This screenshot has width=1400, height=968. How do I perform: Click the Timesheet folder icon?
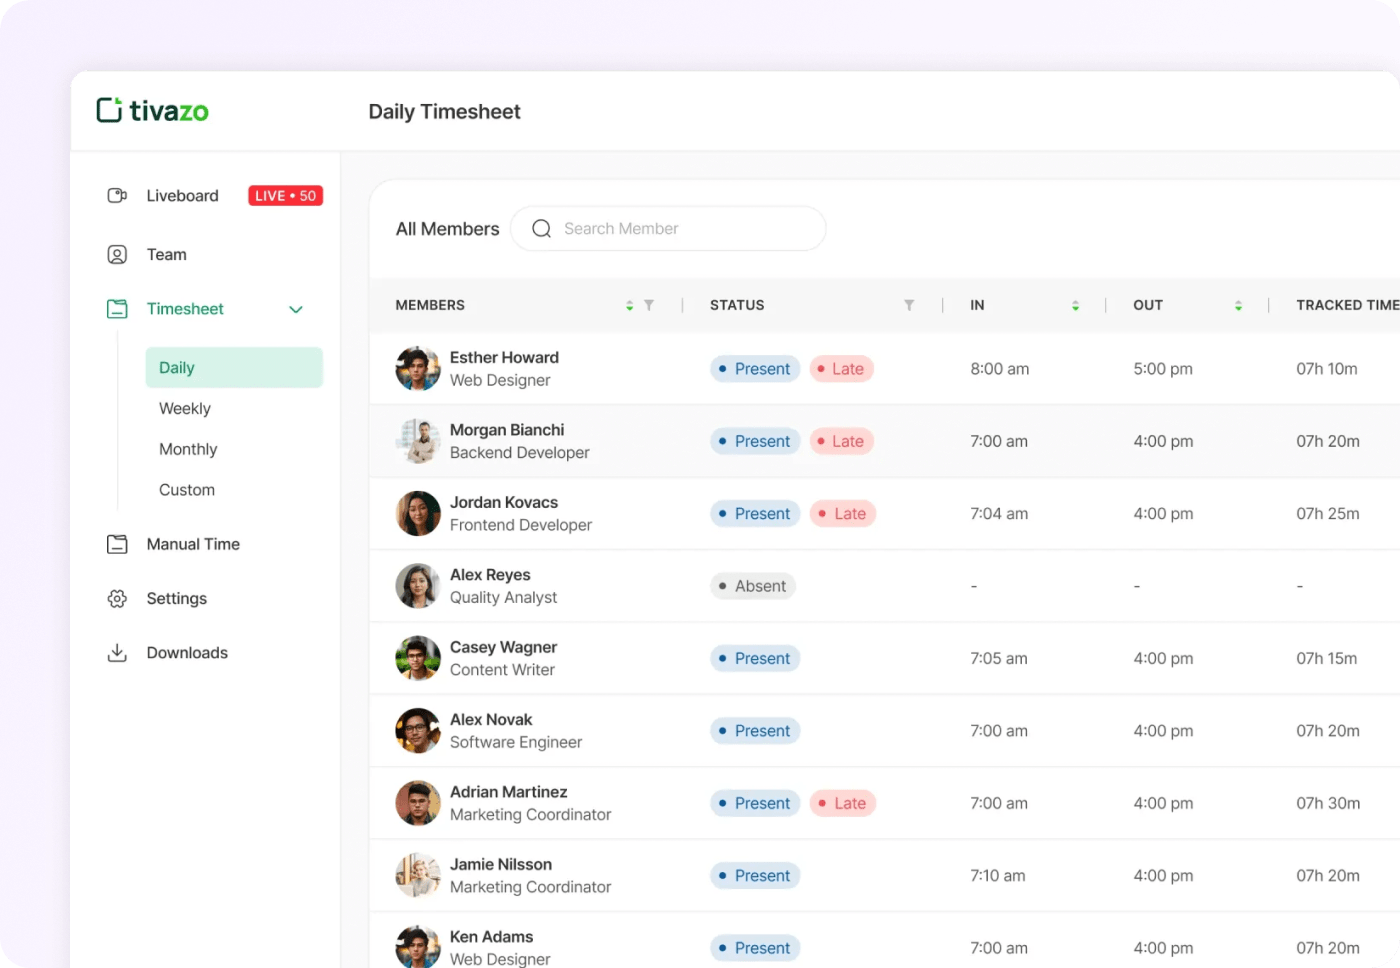click(x=117, y=308)
